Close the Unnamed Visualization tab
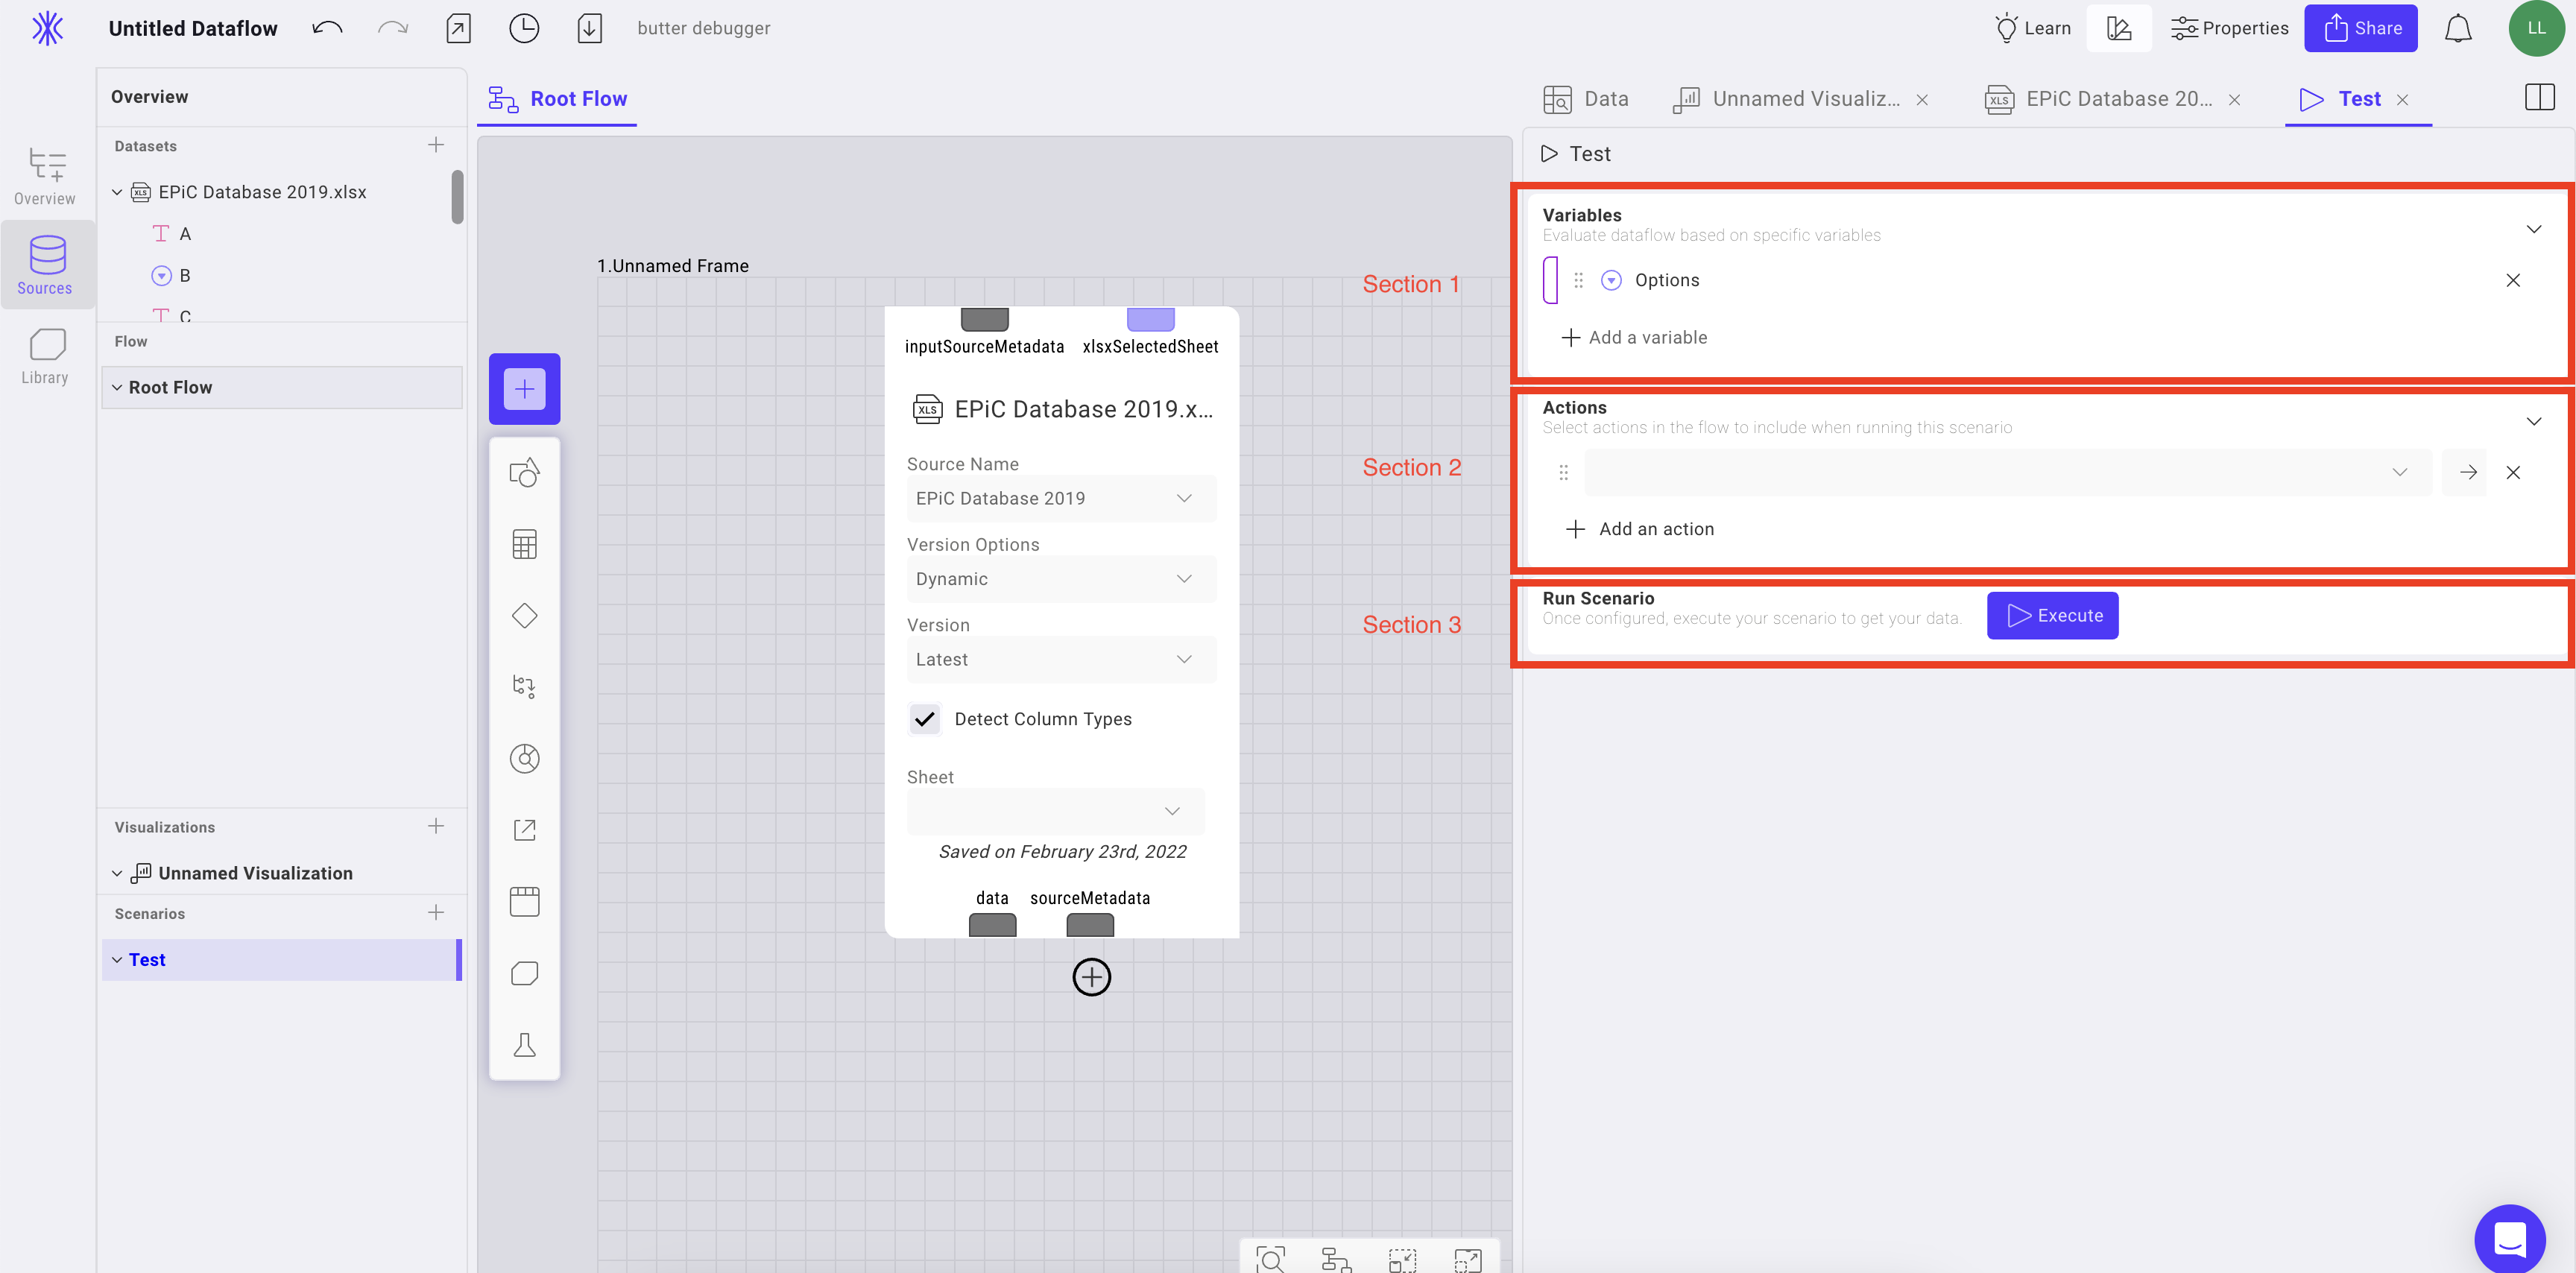This screenshot has width=2576, height=1273. click(1922, 99)
